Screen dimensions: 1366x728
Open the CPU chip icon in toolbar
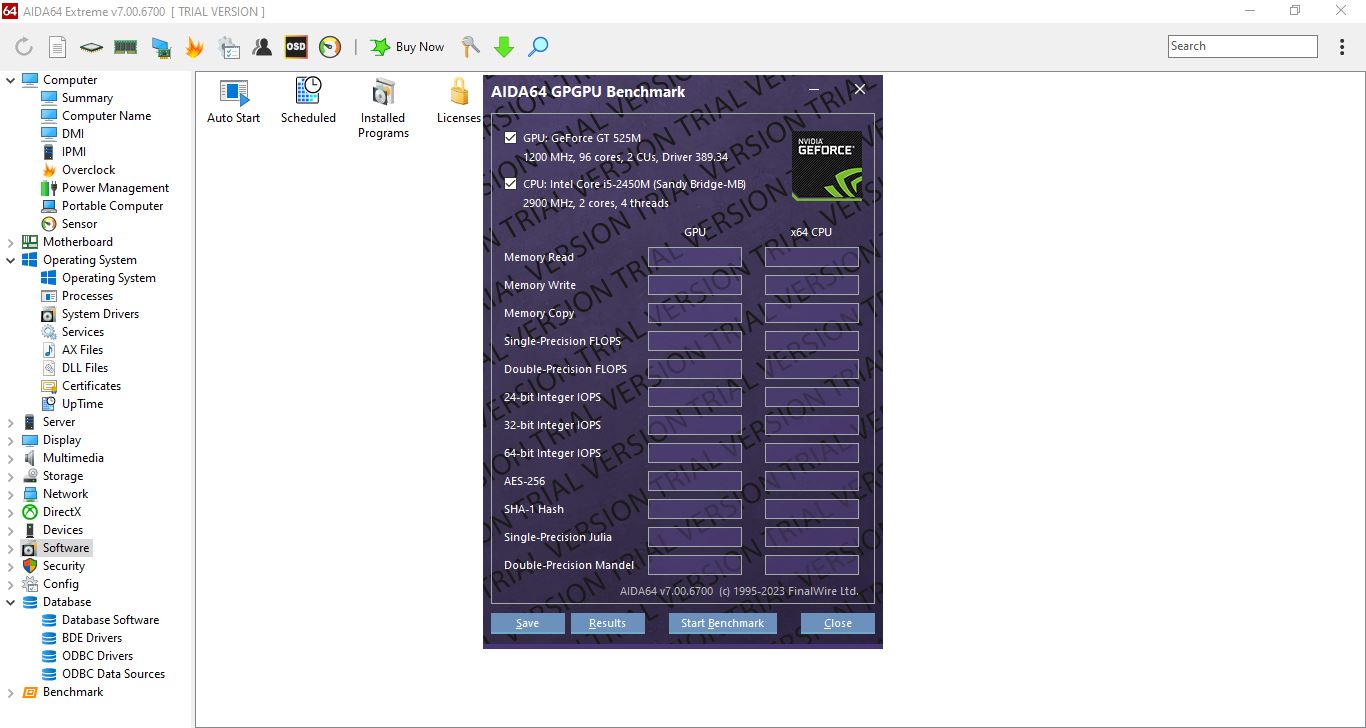tap(92, 47)
